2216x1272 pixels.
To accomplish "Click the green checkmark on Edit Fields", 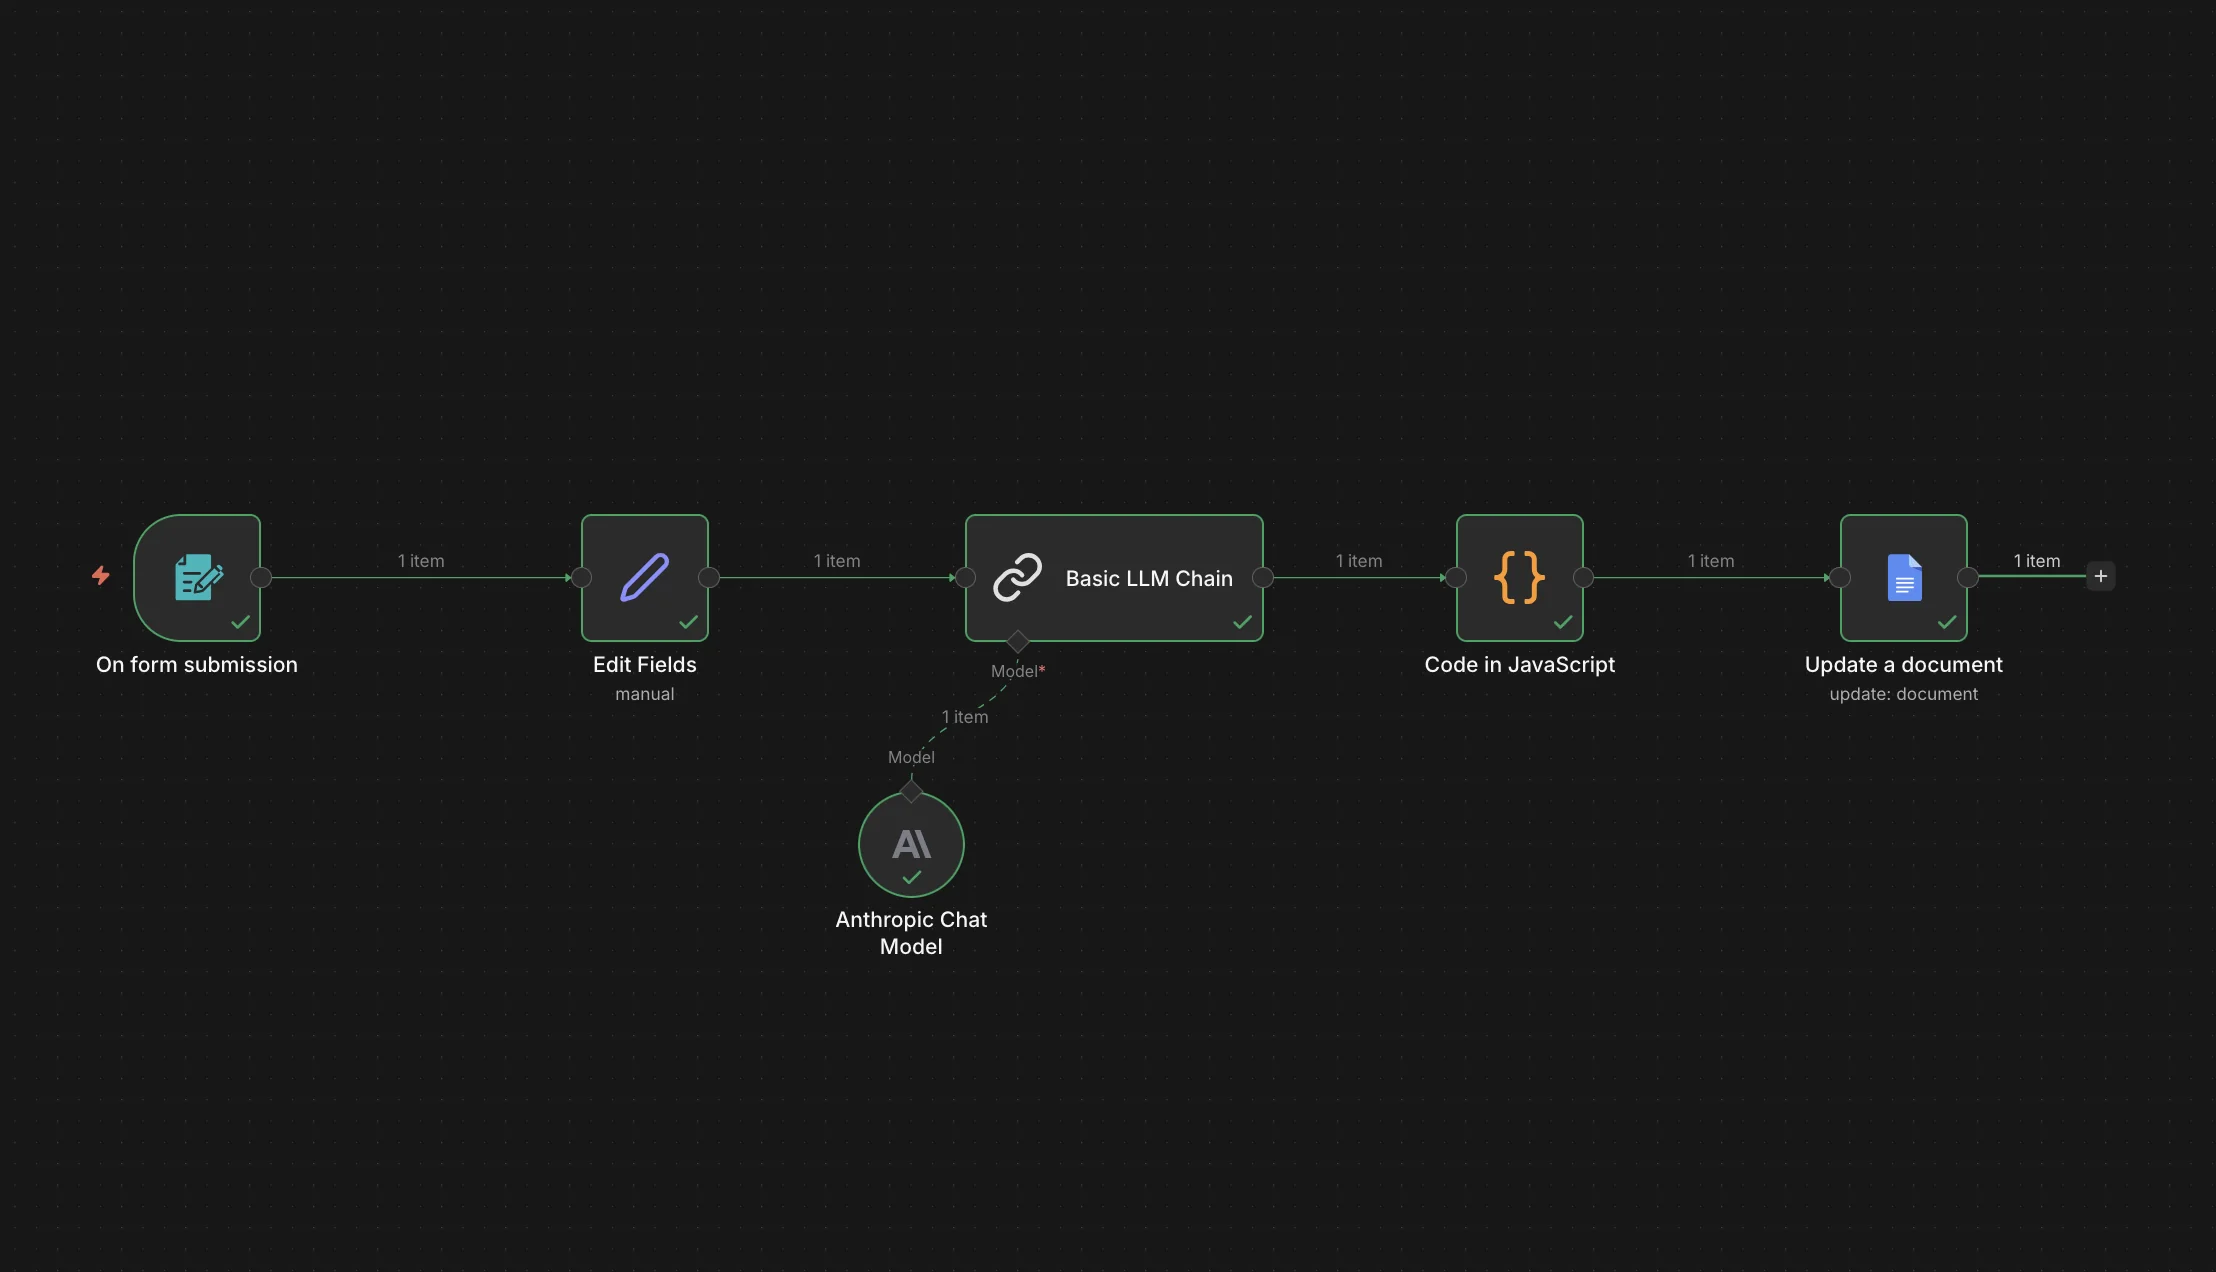I will [688, 621].
